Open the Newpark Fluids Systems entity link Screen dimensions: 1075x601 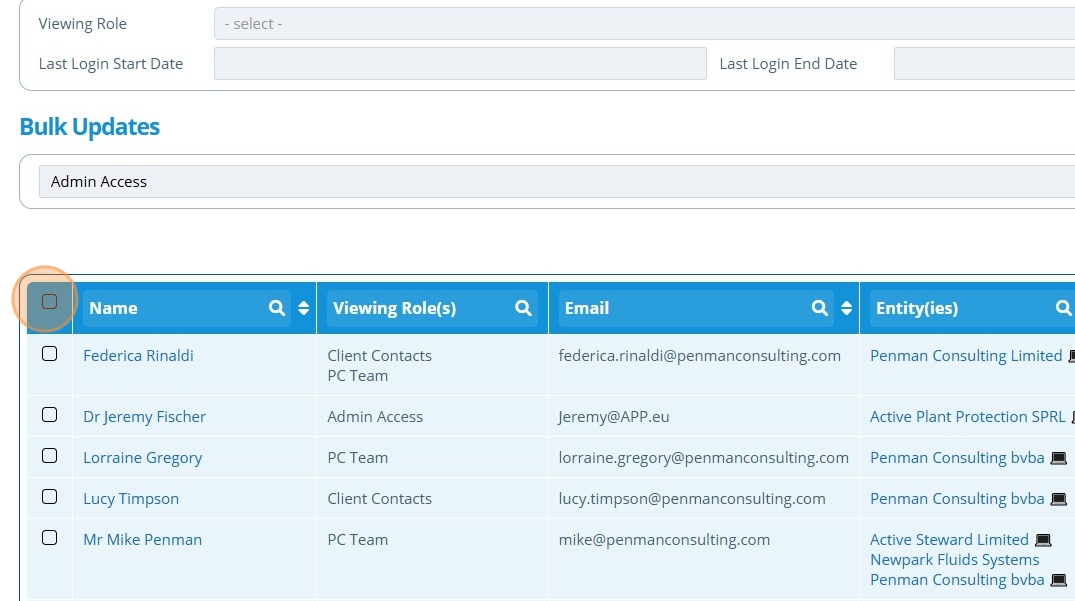pos(954,560)
